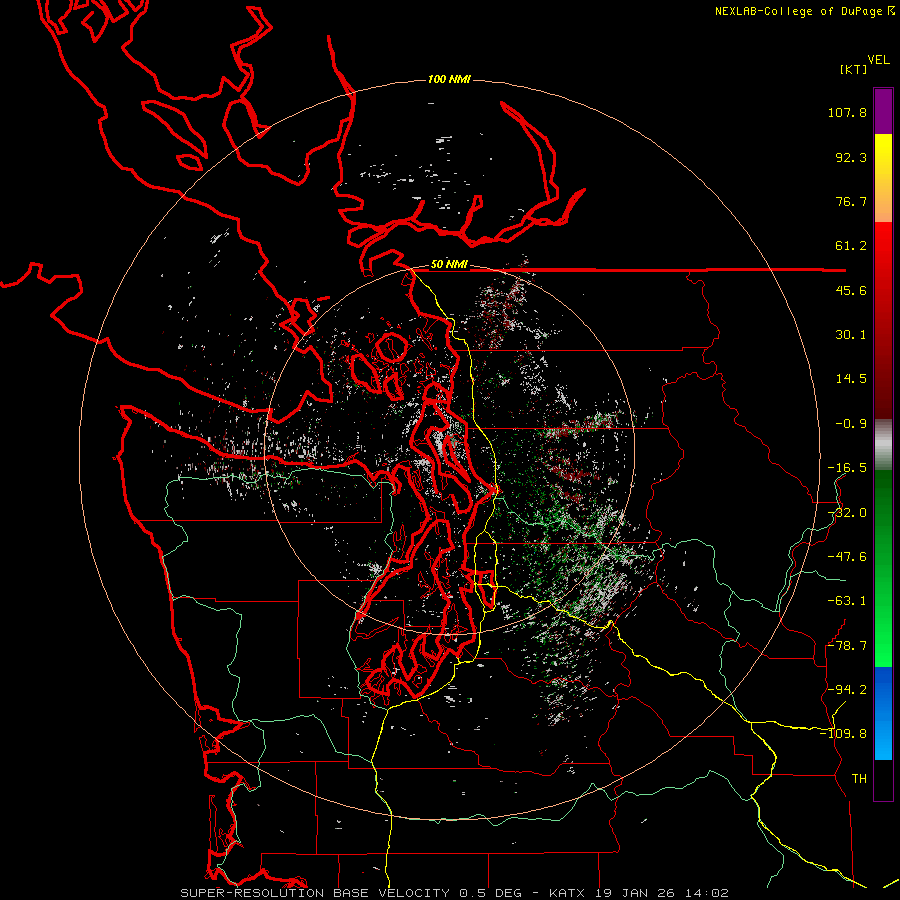The image size is (900, 900).
Task: Click the Super-Resolution Base Velocity caption
Action: tap(455, 893)
